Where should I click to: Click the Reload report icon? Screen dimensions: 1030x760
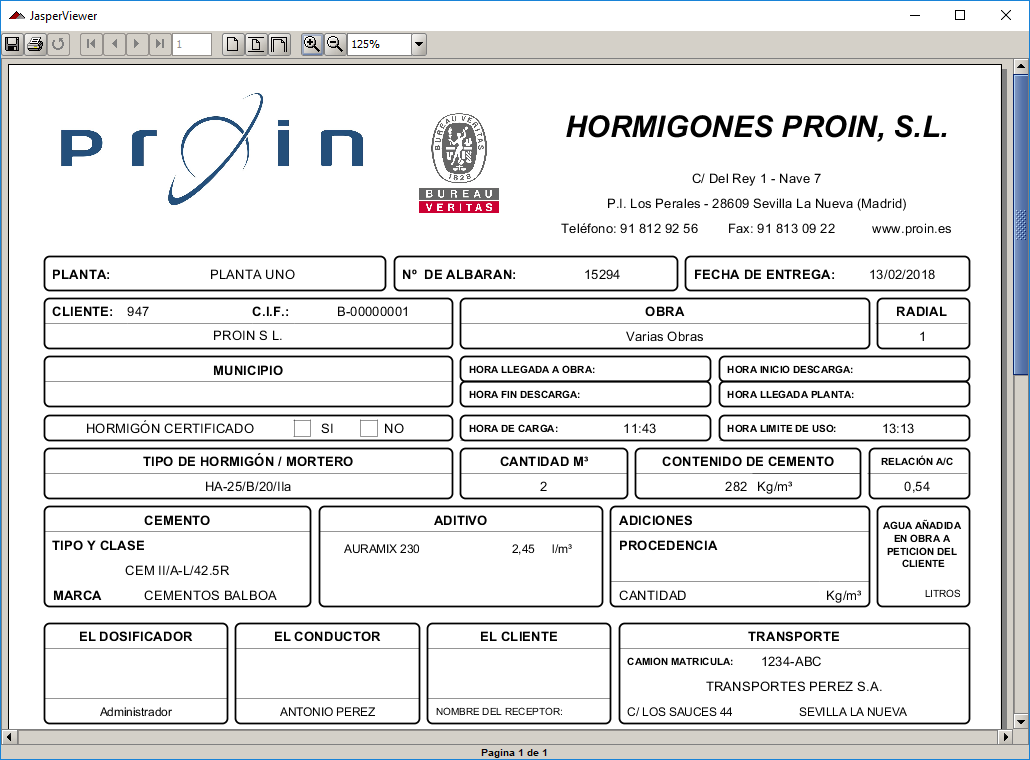tap(58, 44)
